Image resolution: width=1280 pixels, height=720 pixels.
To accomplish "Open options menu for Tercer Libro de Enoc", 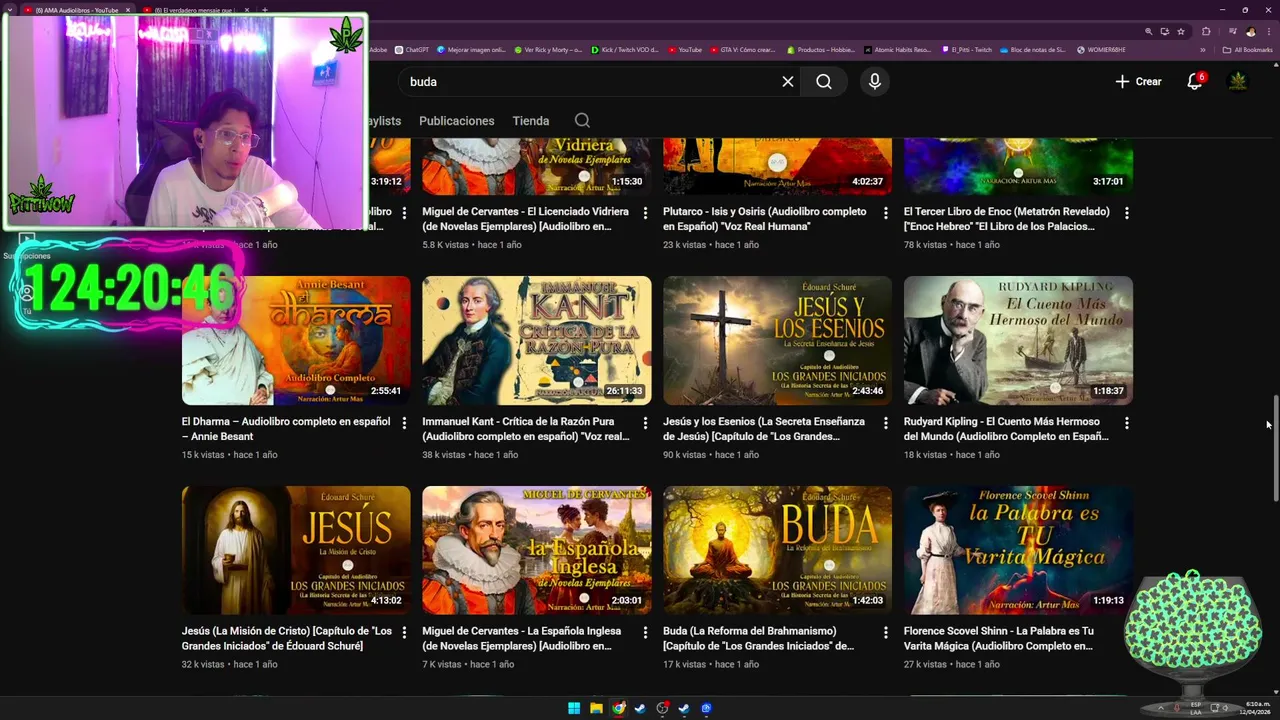I will click(x=1126, y=213).
